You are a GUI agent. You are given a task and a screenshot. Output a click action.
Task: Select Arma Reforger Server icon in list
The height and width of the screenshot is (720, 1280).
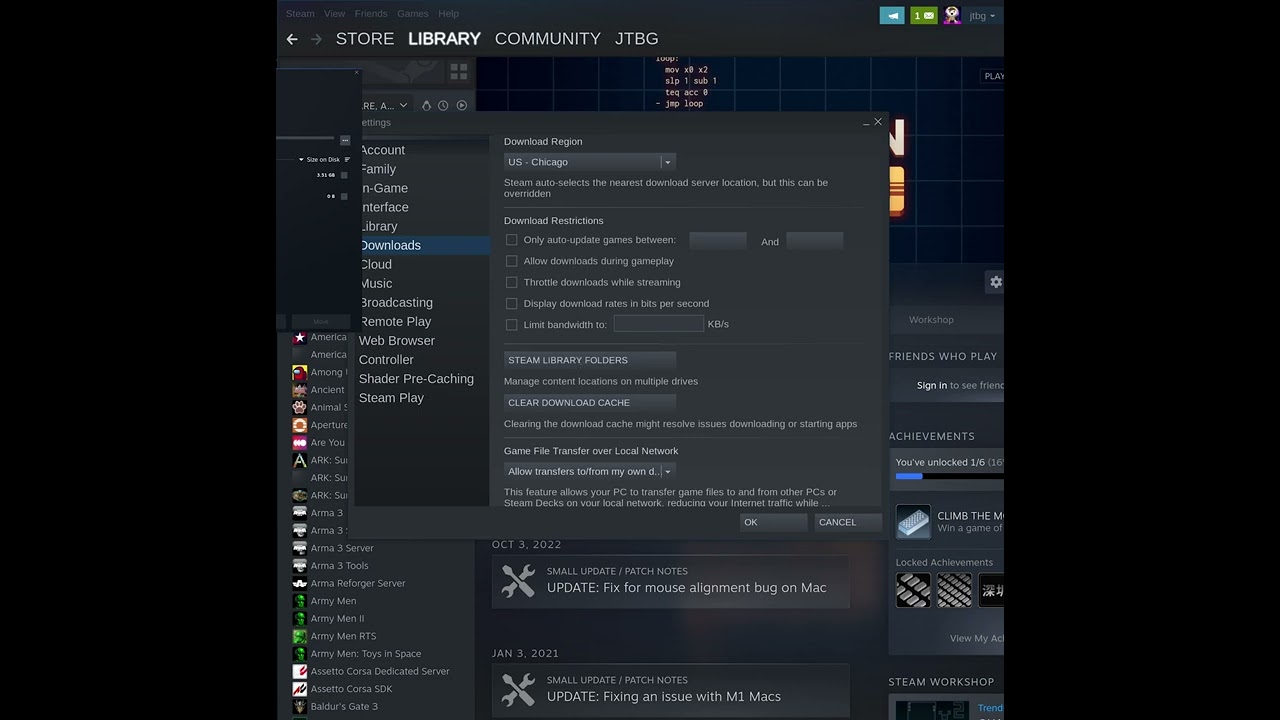pos(299,583)
